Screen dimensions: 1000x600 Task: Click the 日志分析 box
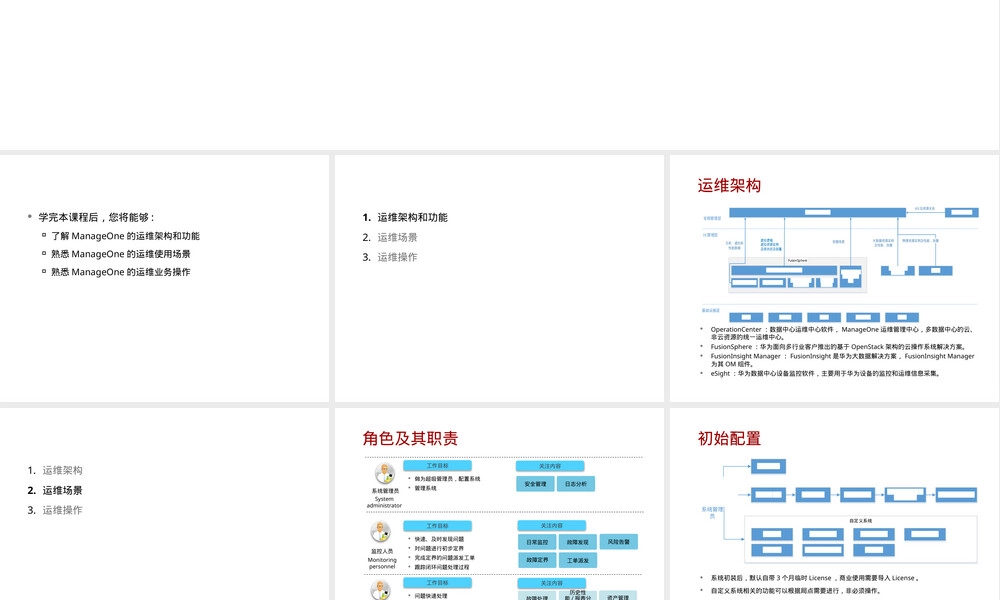pyautogui.click(x=575, y=484)
